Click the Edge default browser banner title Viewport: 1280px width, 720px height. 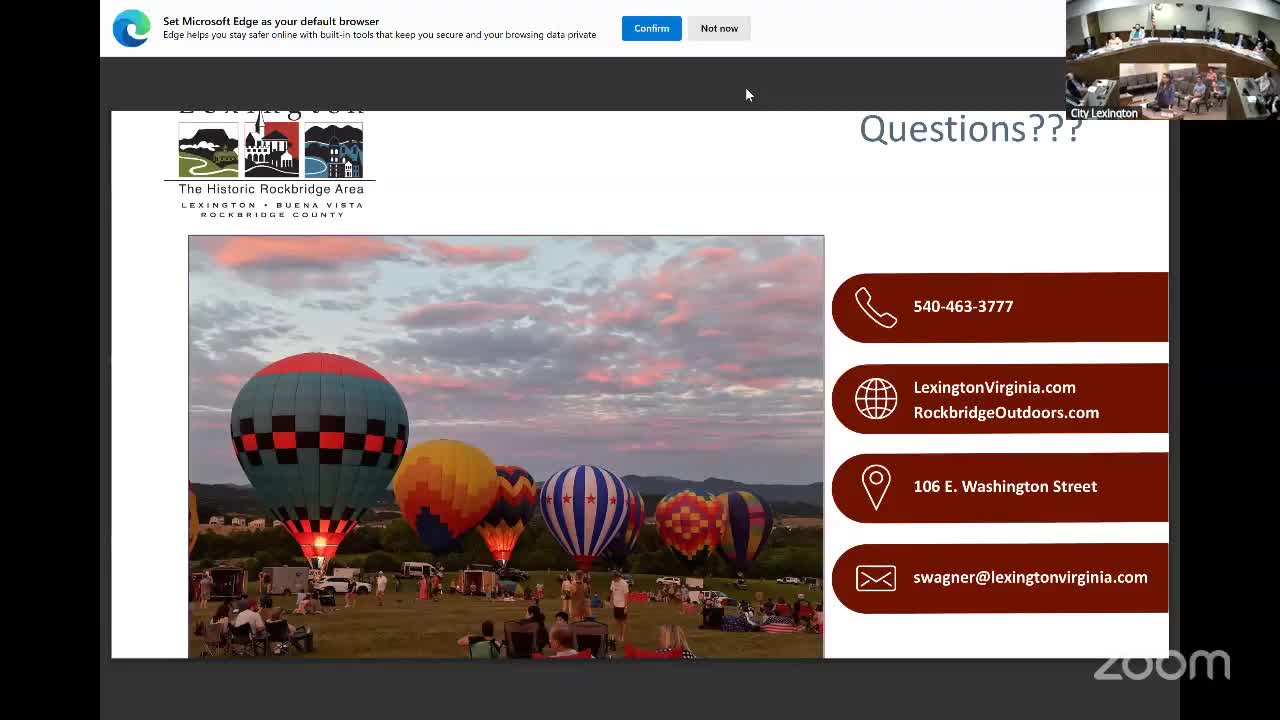[271, 21]
